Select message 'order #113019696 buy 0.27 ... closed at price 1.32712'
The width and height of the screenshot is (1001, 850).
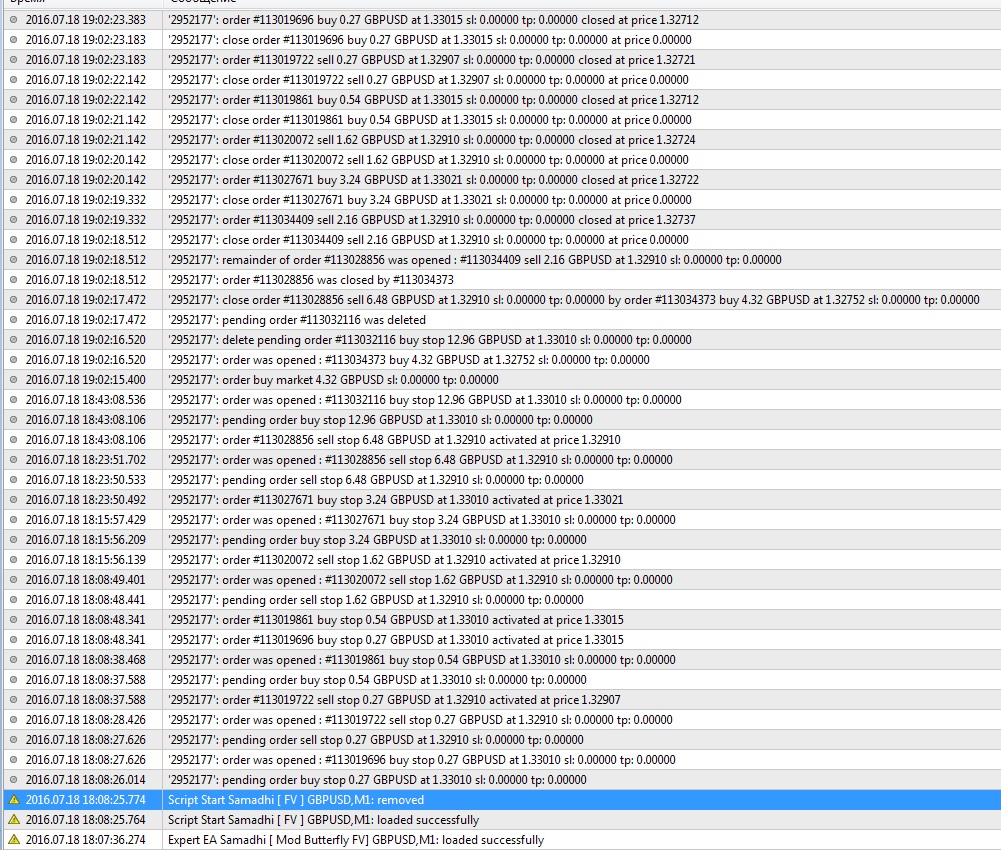[x=433, y=20]
